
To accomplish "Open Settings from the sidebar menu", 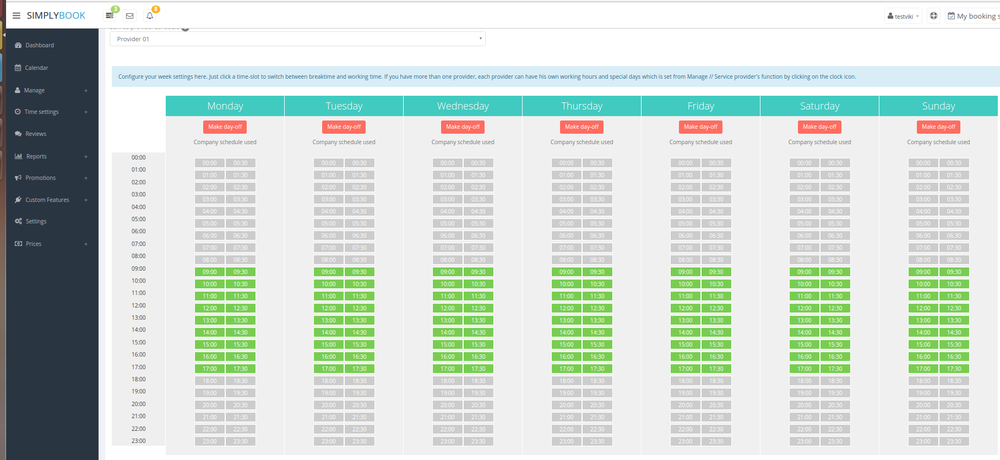I will (36, 221).
